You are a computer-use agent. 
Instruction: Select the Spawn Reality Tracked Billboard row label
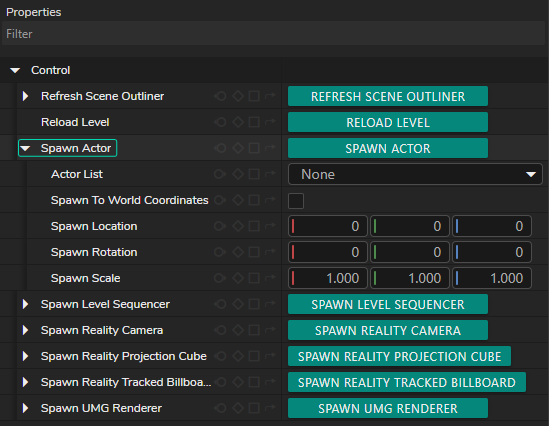(x=126, y=382)
